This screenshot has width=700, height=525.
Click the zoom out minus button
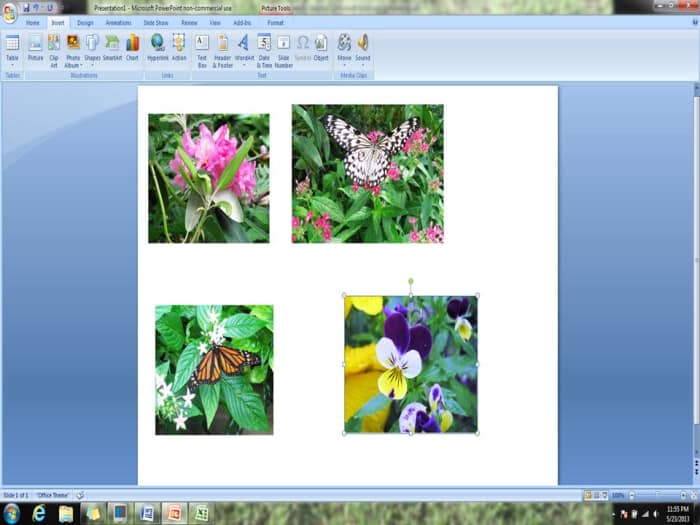pyautogui.click(x=632, y=495)
